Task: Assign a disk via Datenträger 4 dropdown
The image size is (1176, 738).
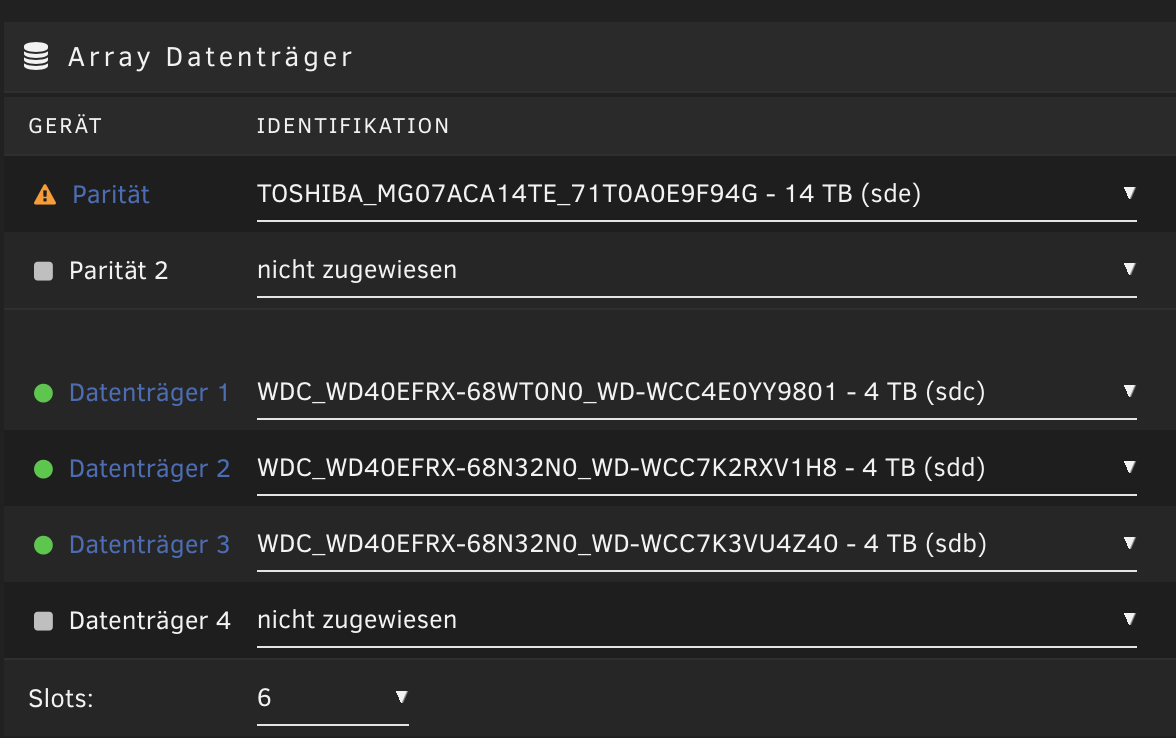Action: [x=697, y=621]
